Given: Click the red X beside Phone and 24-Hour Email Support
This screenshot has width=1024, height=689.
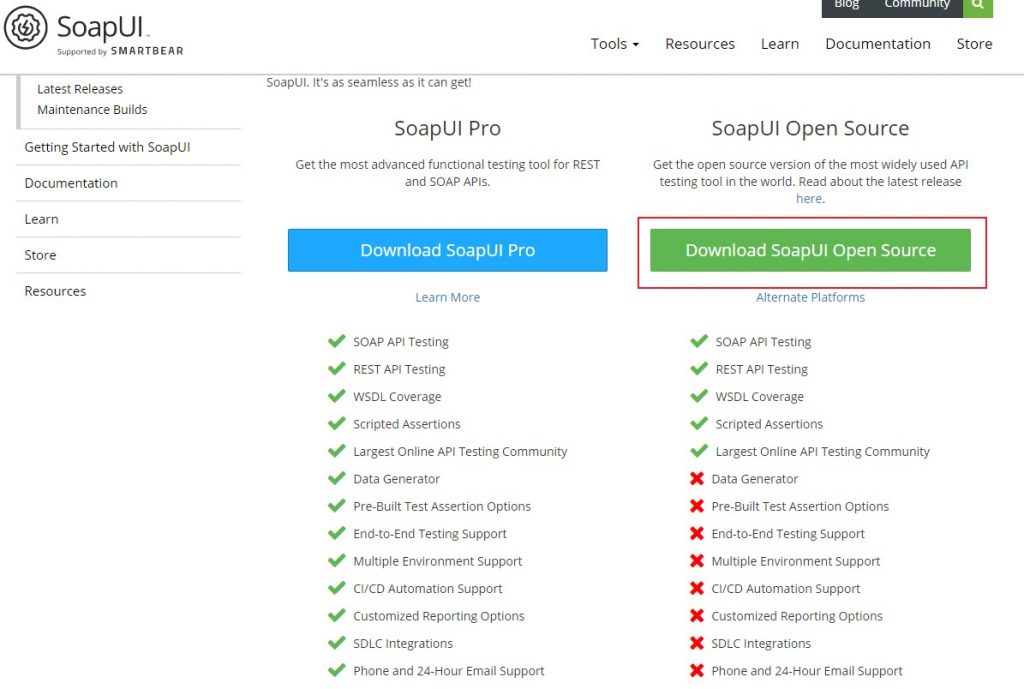Looking at the screenshot, I should point(699,670).
